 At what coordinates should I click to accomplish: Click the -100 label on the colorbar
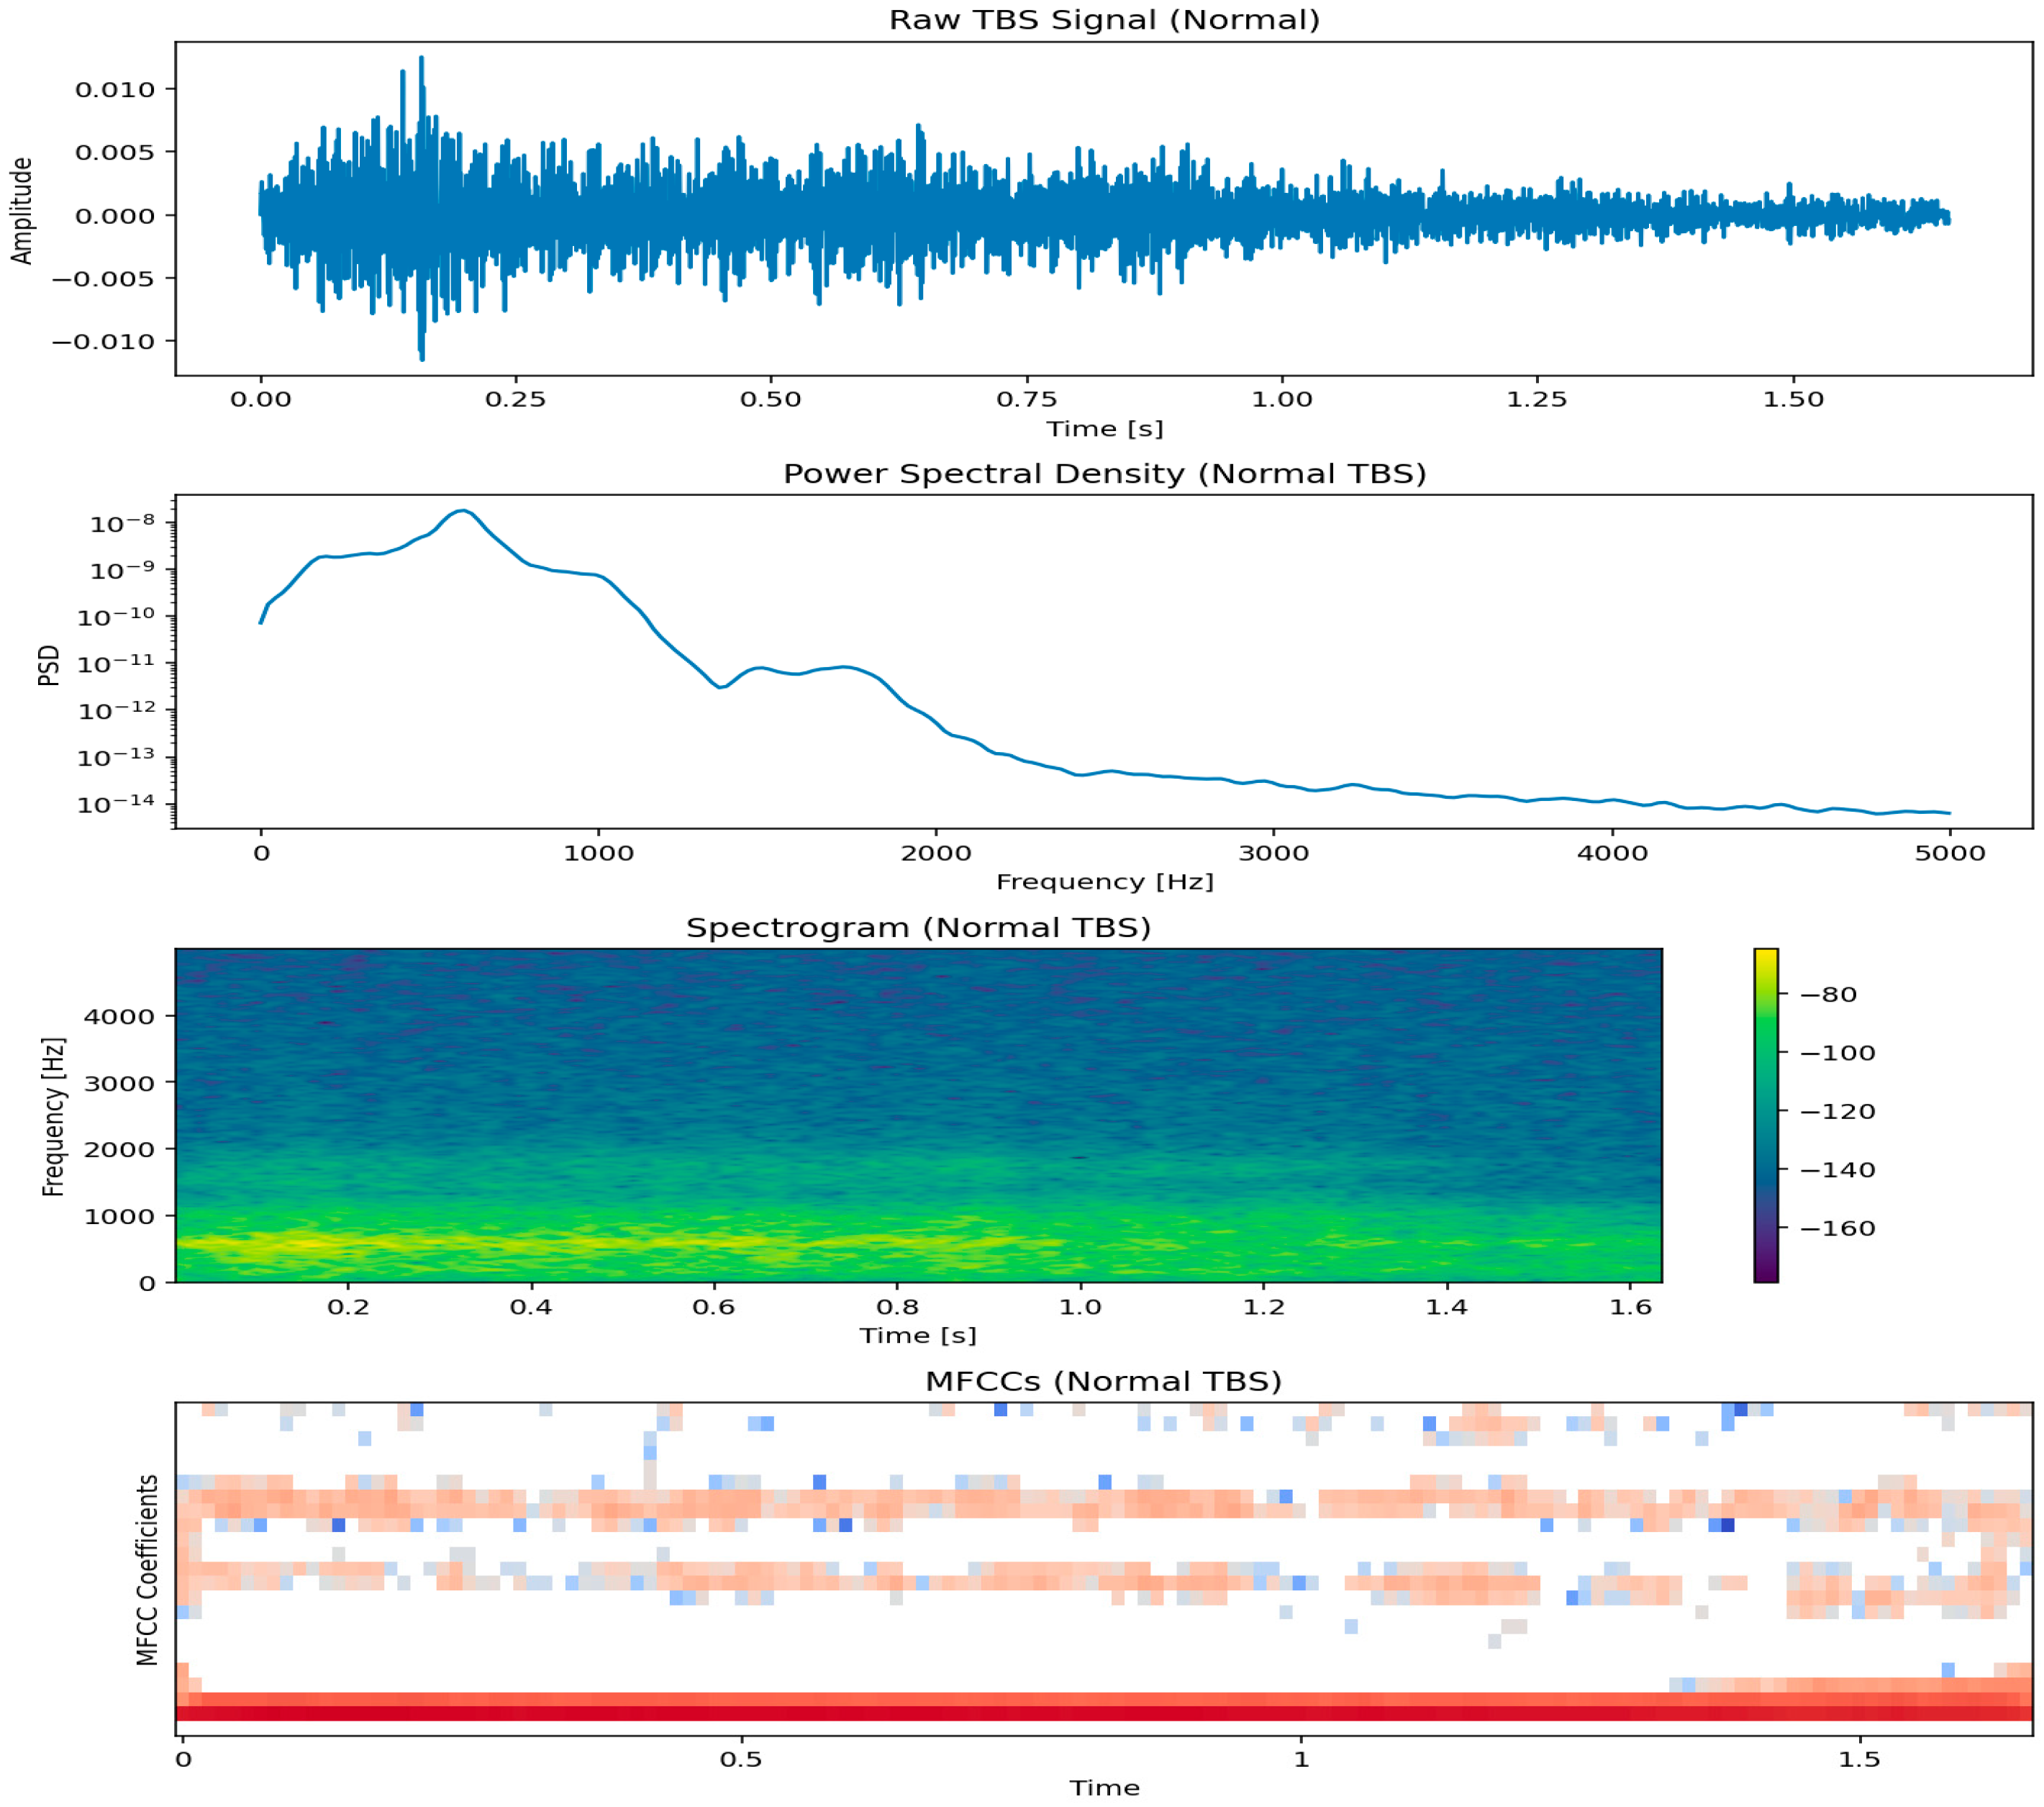[x=1837, y=1052]
